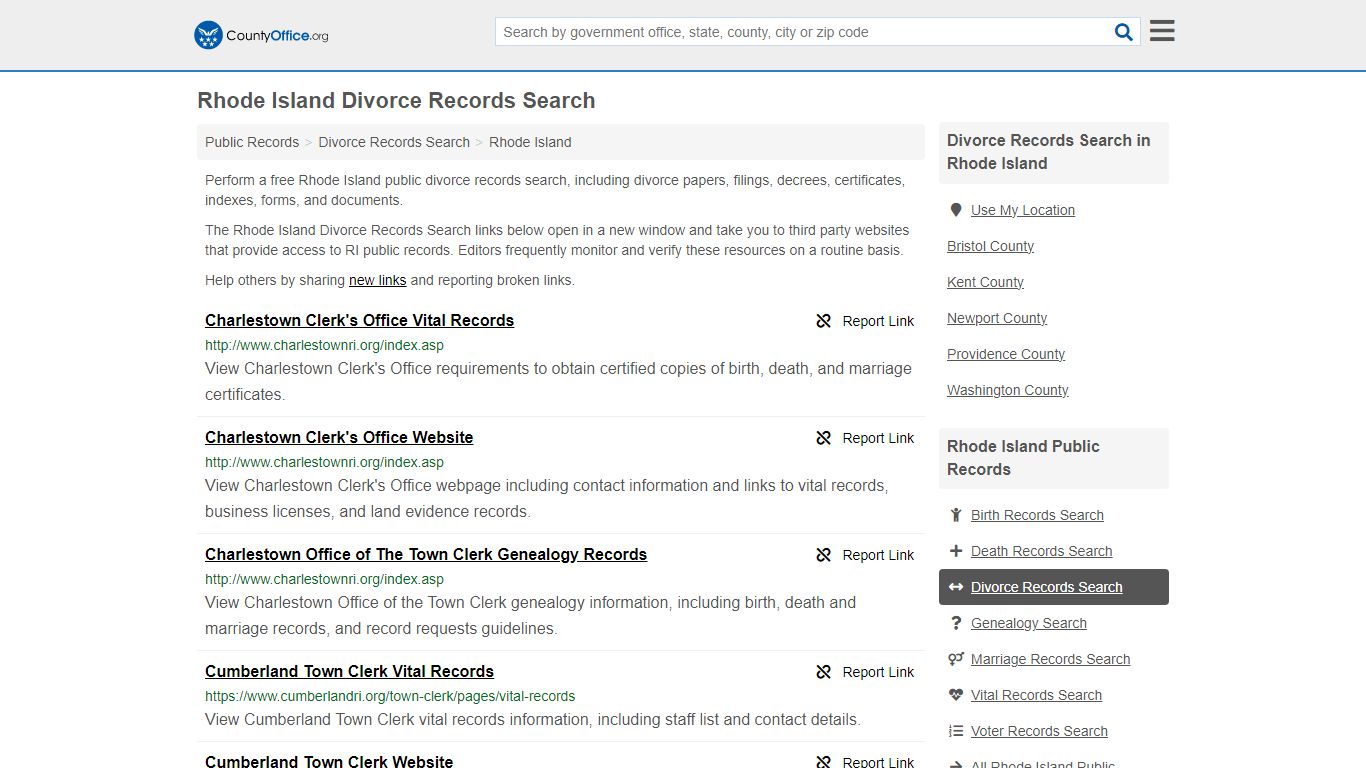Open the hamburger menu icon
The width and height of the screenshot is (1366, 768).
click(x=1162, y=31)
